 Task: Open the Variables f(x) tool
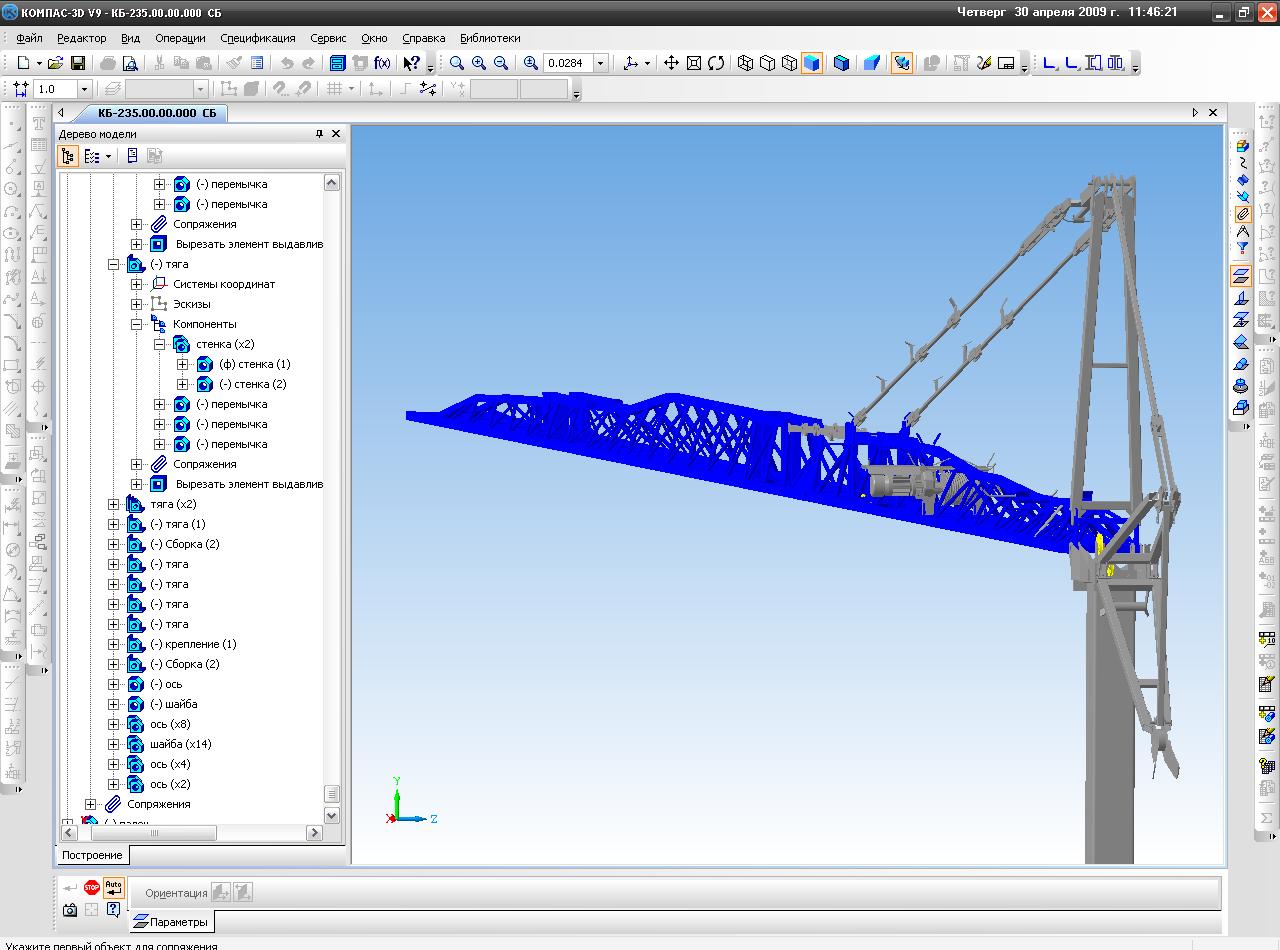pyautogui.click(x=382, y=63)
